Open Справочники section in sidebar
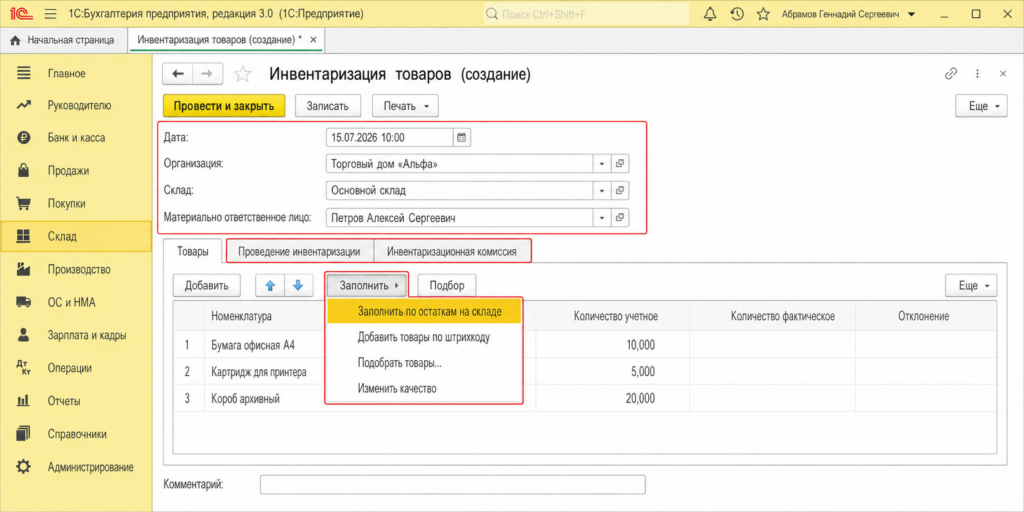1024x512 pixels. coord(76,434)
